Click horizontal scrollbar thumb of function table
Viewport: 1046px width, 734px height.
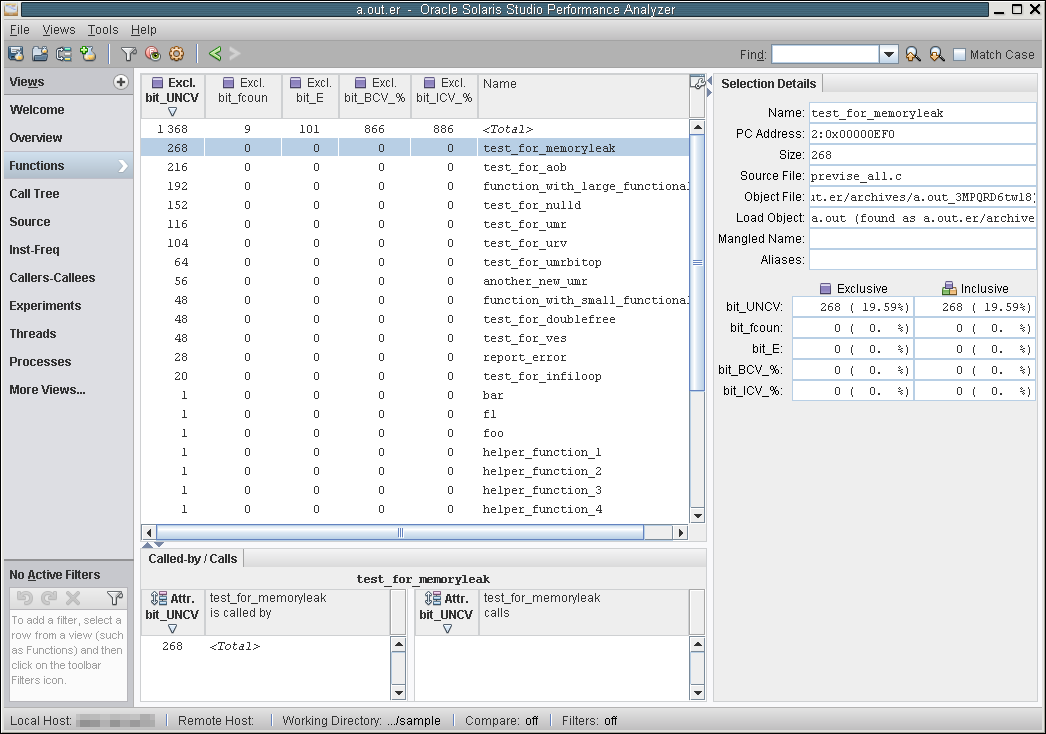coord(400,532)
